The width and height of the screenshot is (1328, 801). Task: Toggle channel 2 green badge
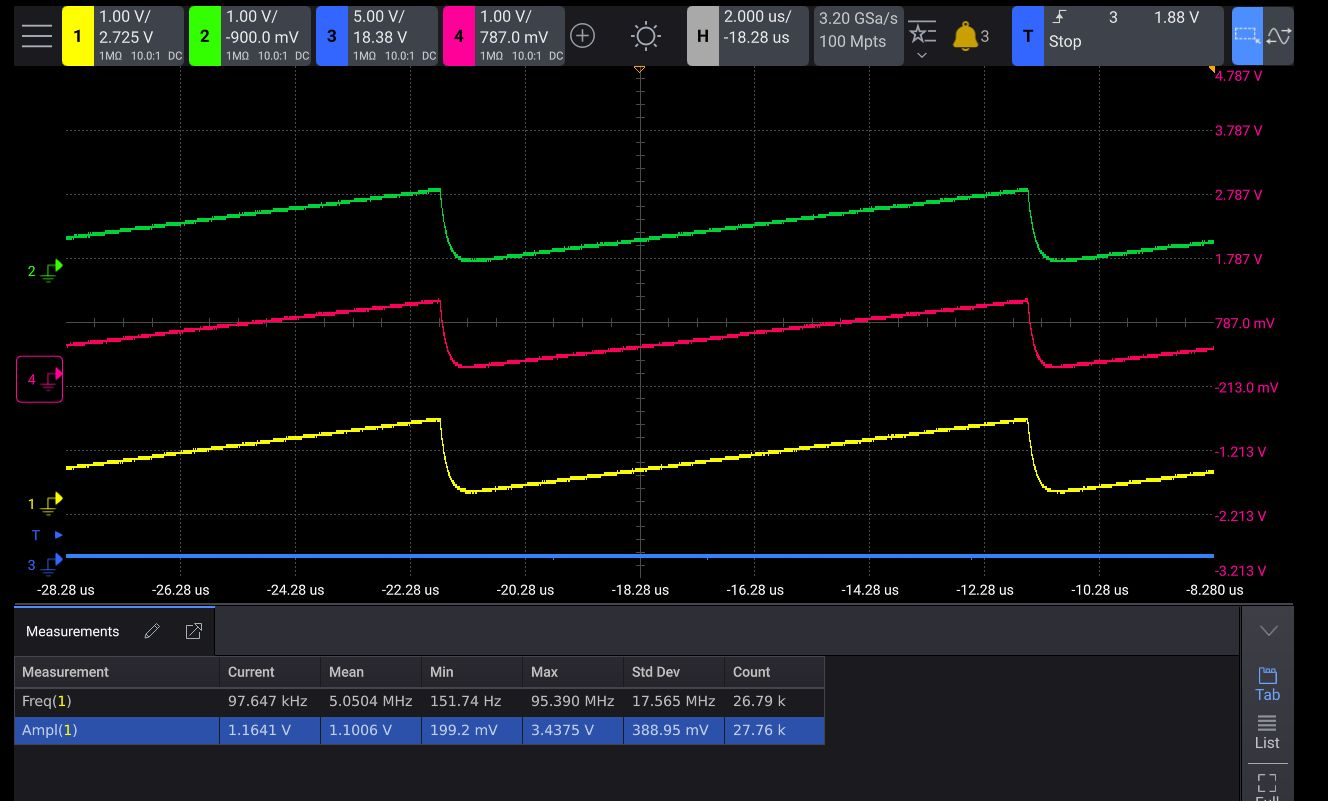pyautogui.click(x=205, y=36)
